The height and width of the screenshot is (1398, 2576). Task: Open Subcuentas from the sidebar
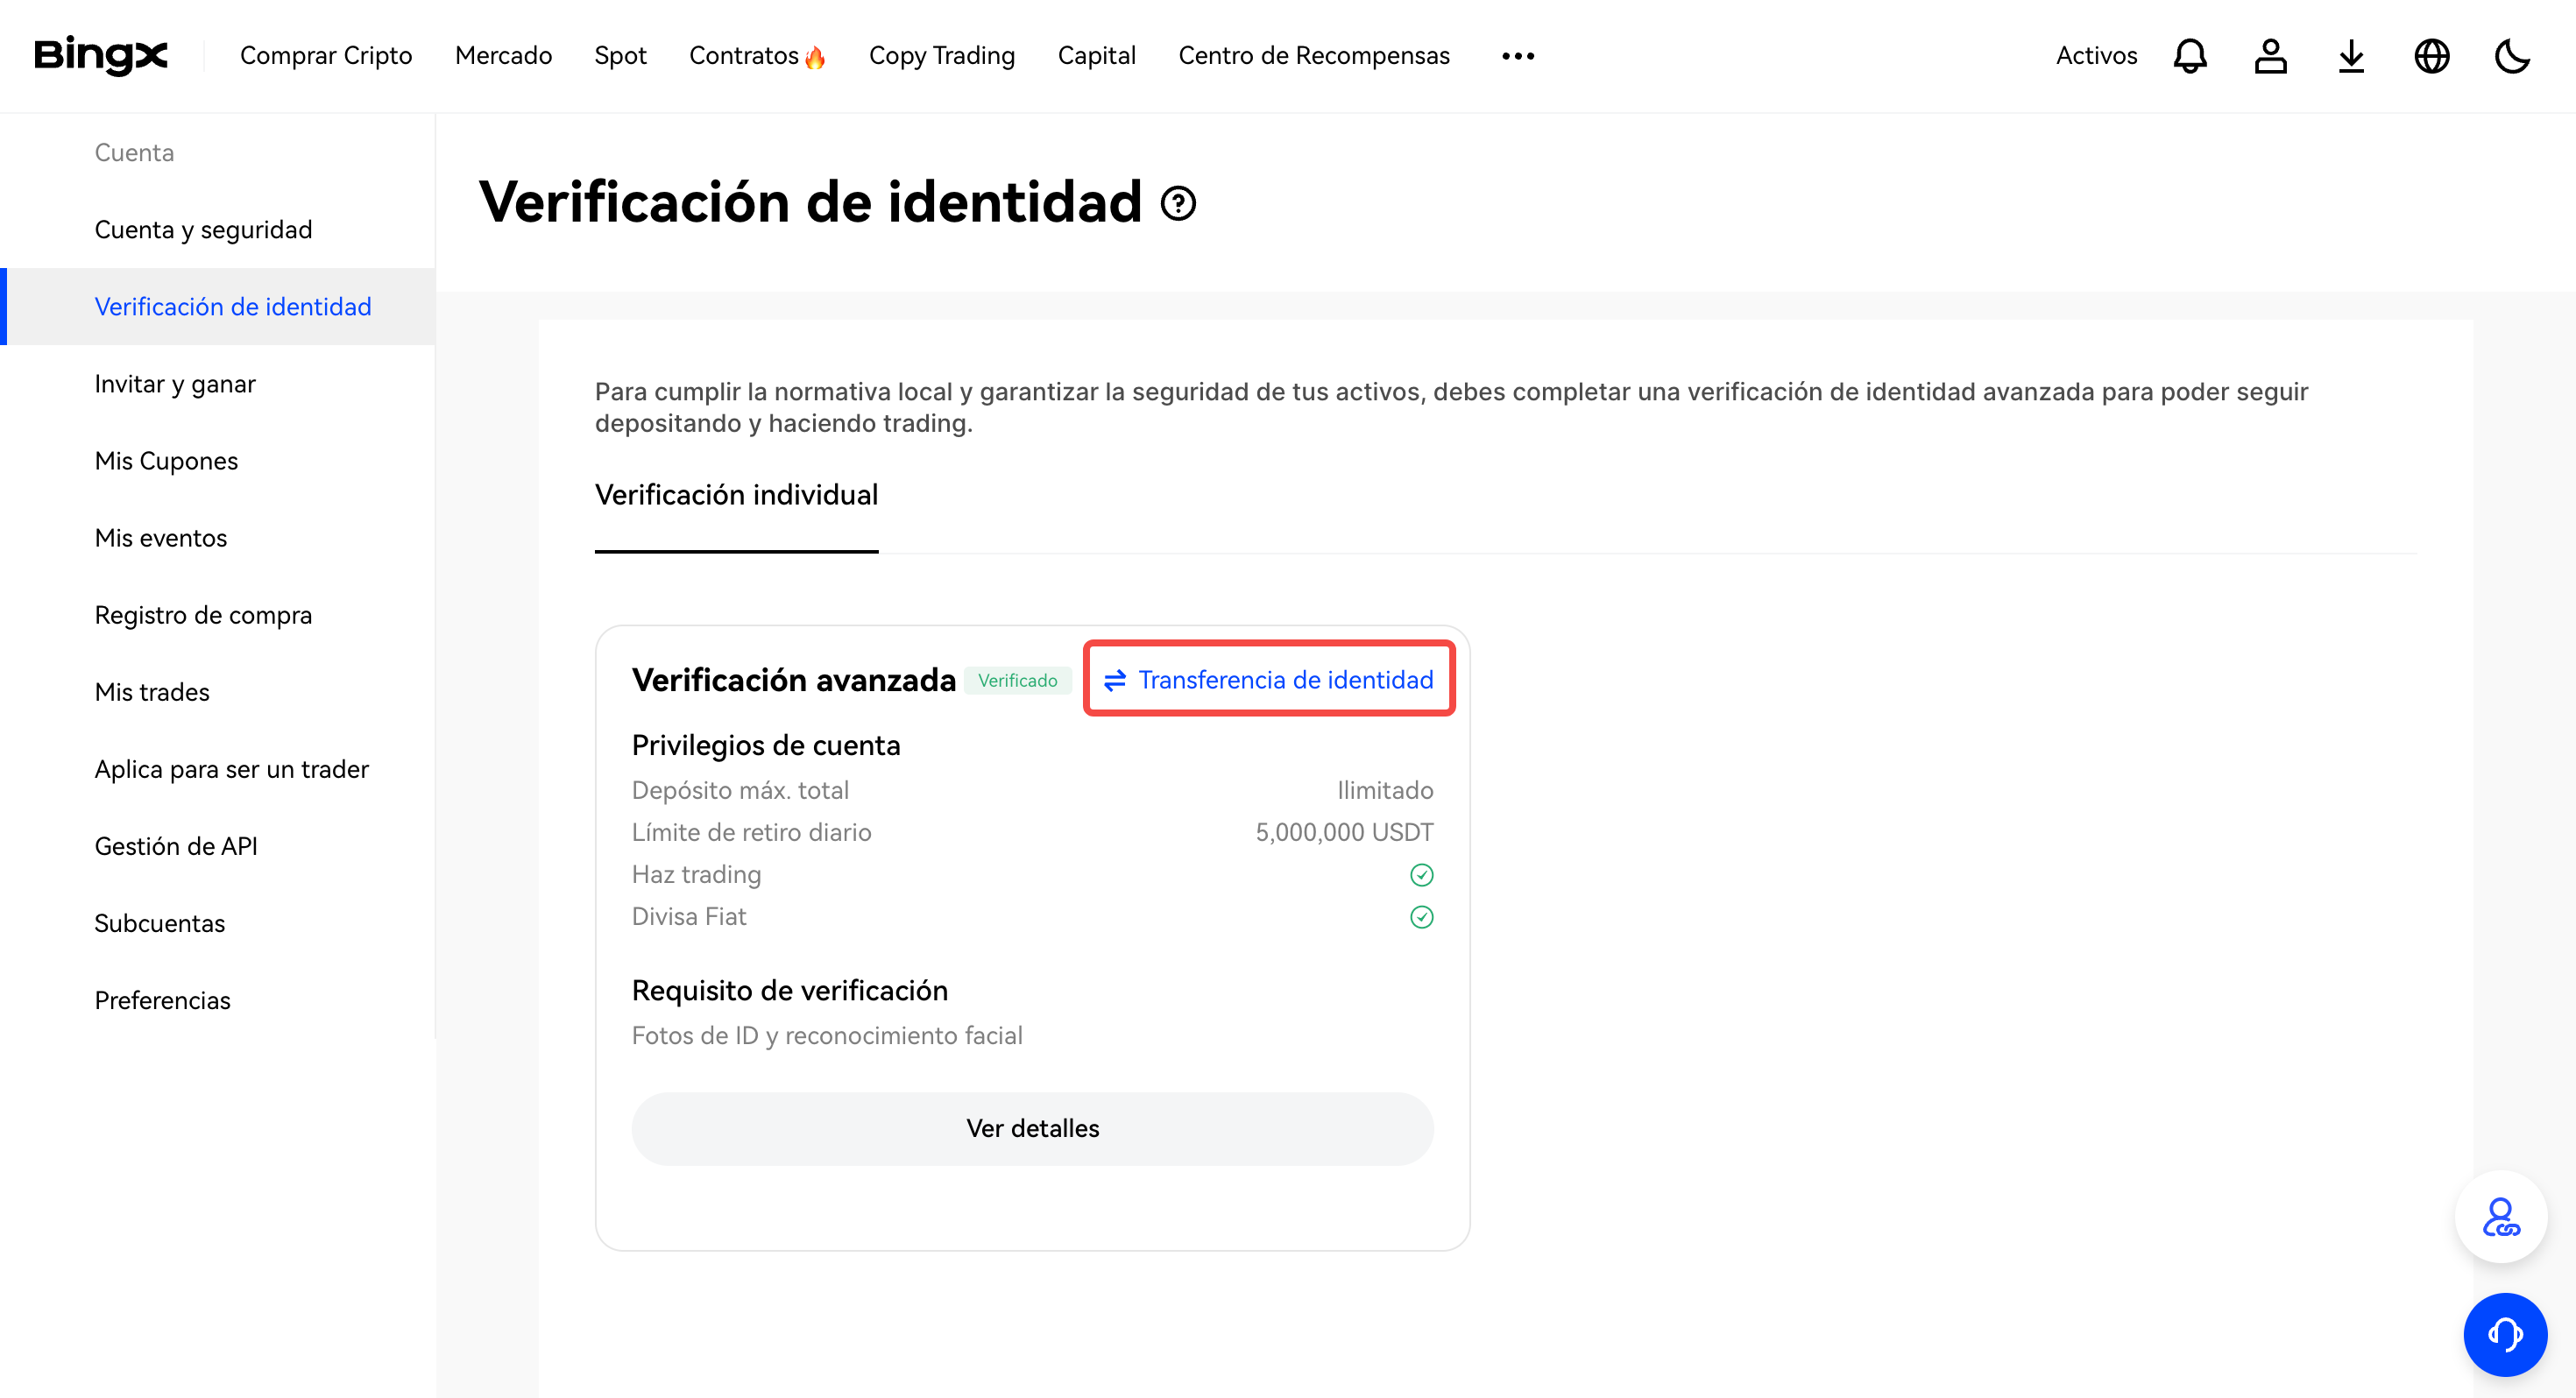(x=159, y=923)
